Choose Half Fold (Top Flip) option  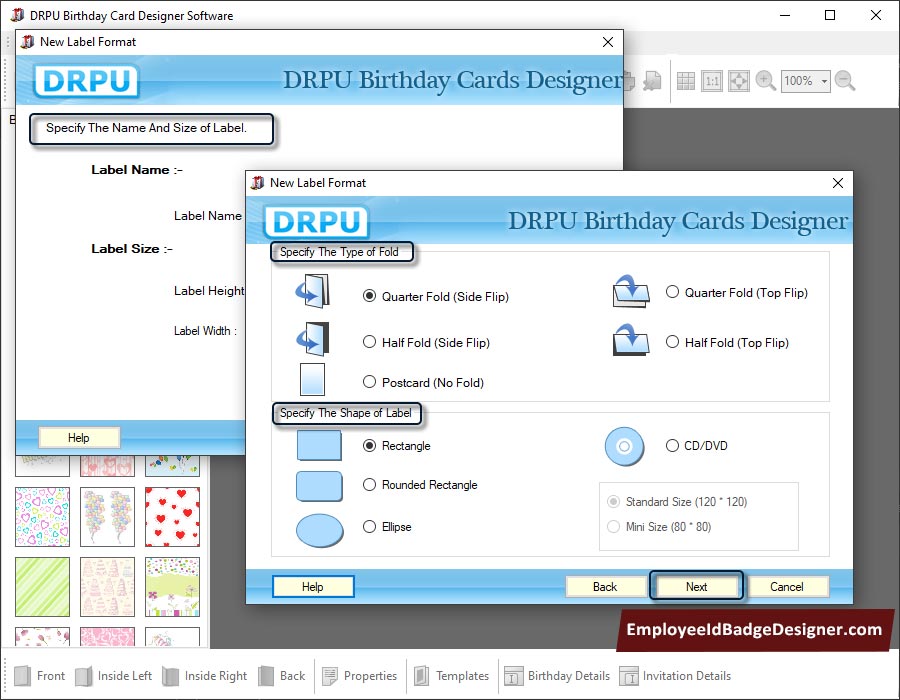coord(672,342)
